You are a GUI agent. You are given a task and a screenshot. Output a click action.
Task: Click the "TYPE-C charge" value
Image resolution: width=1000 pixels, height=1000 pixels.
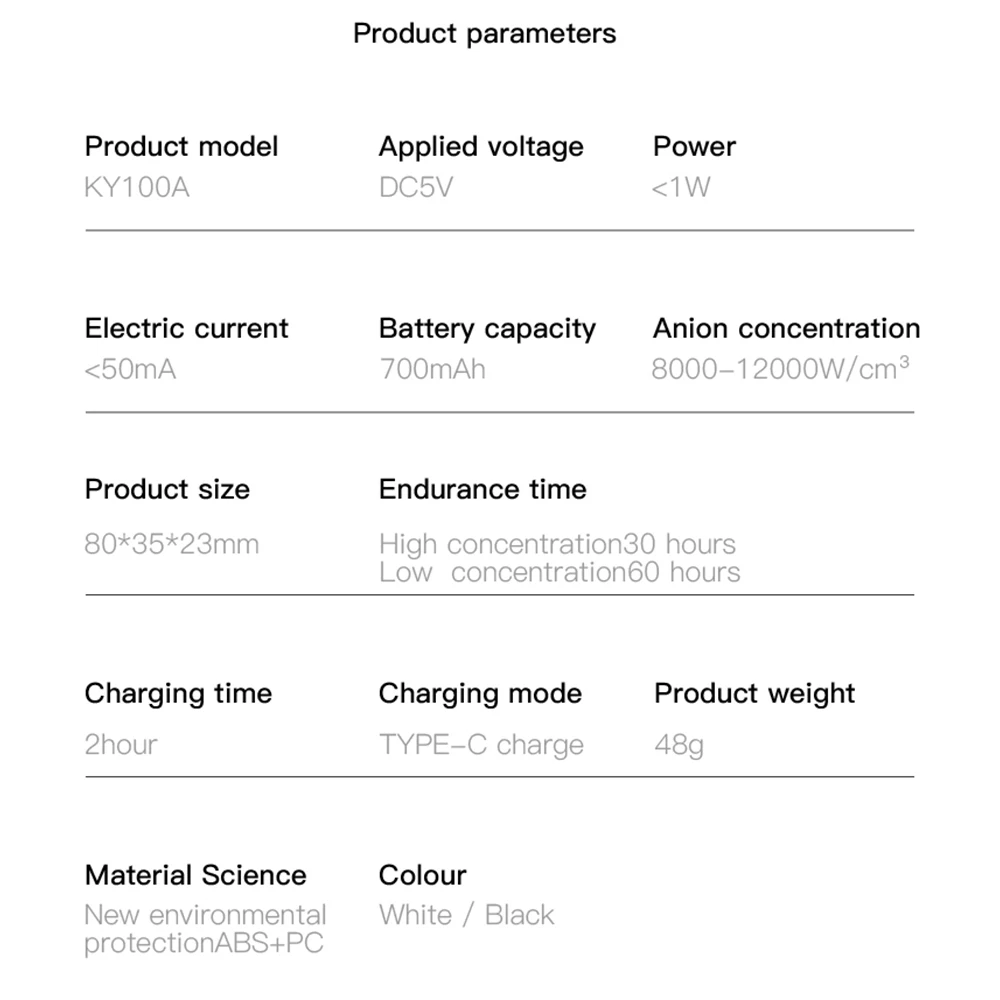coord(481,745)
